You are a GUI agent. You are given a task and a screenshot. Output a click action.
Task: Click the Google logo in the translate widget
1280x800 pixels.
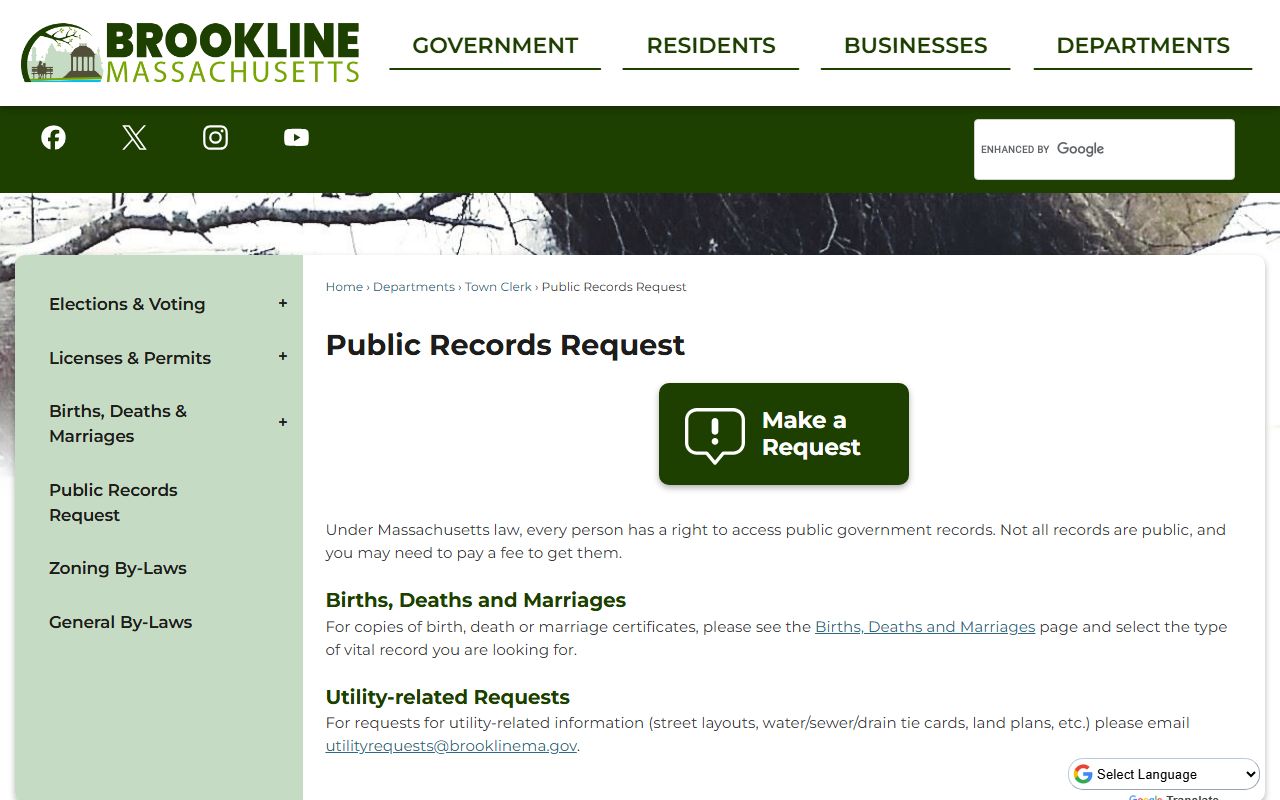(x=1083, y=774)
